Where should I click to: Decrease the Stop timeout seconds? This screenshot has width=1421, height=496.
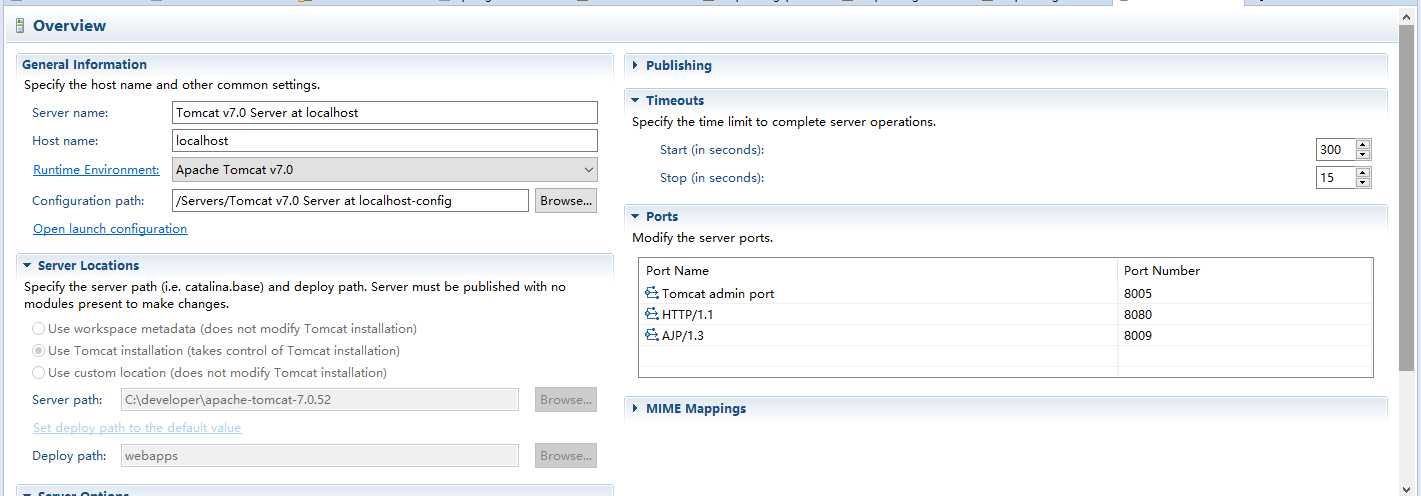coord(1363,183)
